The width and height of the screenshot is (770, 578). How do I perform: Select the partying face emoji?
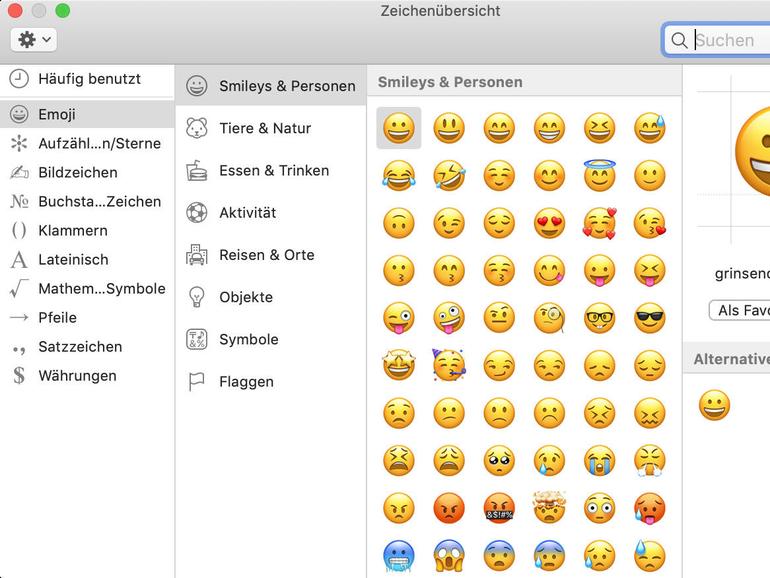coord(449,365)
